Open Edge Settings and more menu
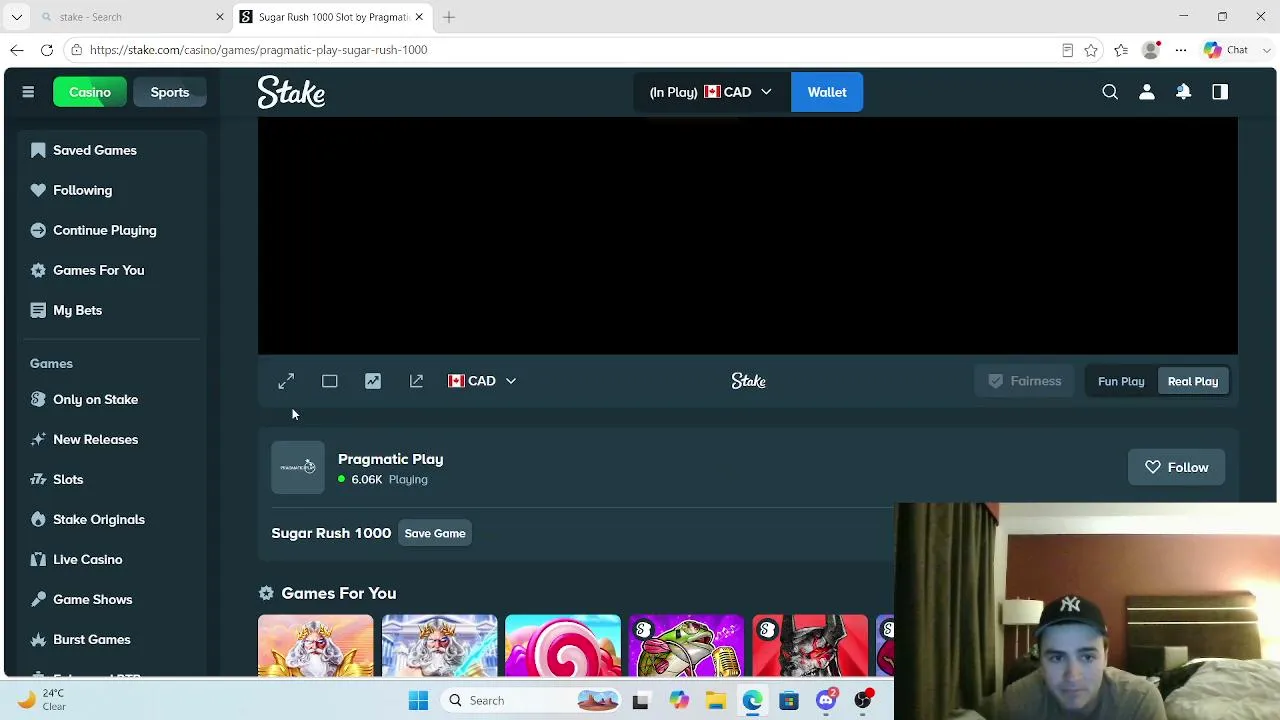1280x720 pixels. [x=1181, y=50]
